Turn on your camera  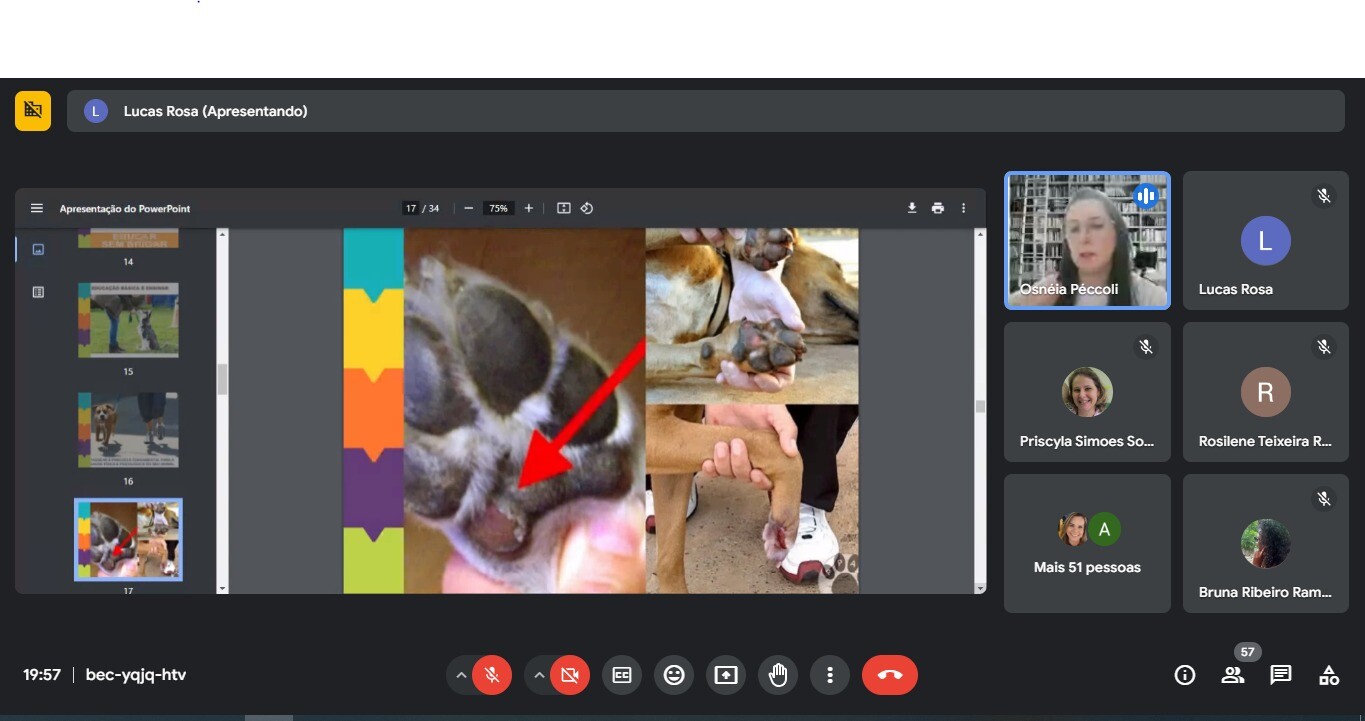click(570, 675)
